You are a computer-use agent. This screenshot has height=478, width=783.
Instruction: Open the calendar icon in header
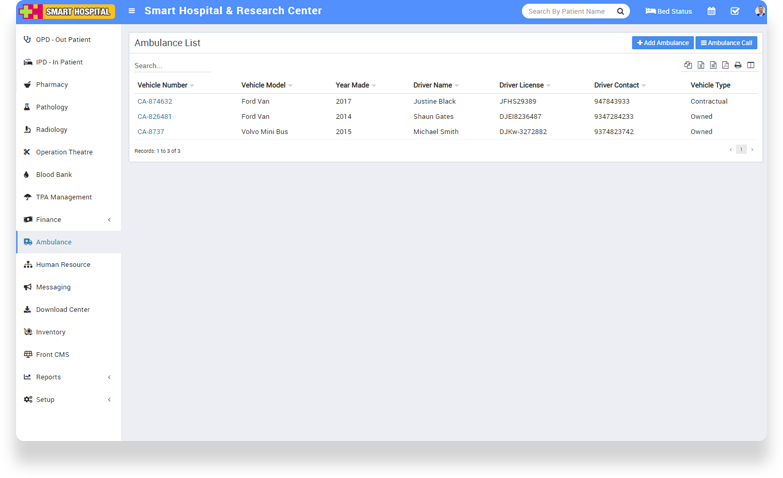(x=711, y=11)
